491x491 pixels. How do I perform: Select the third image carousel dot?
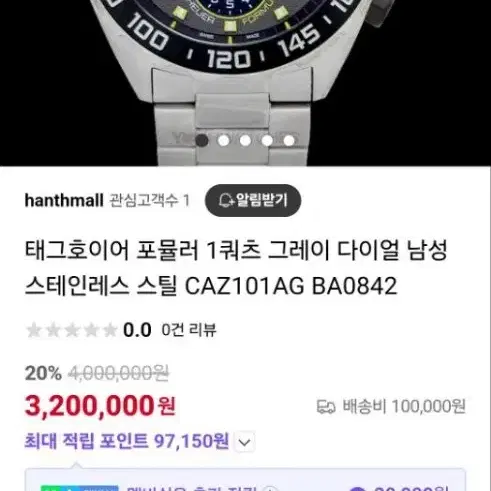[x=245, y=140]
